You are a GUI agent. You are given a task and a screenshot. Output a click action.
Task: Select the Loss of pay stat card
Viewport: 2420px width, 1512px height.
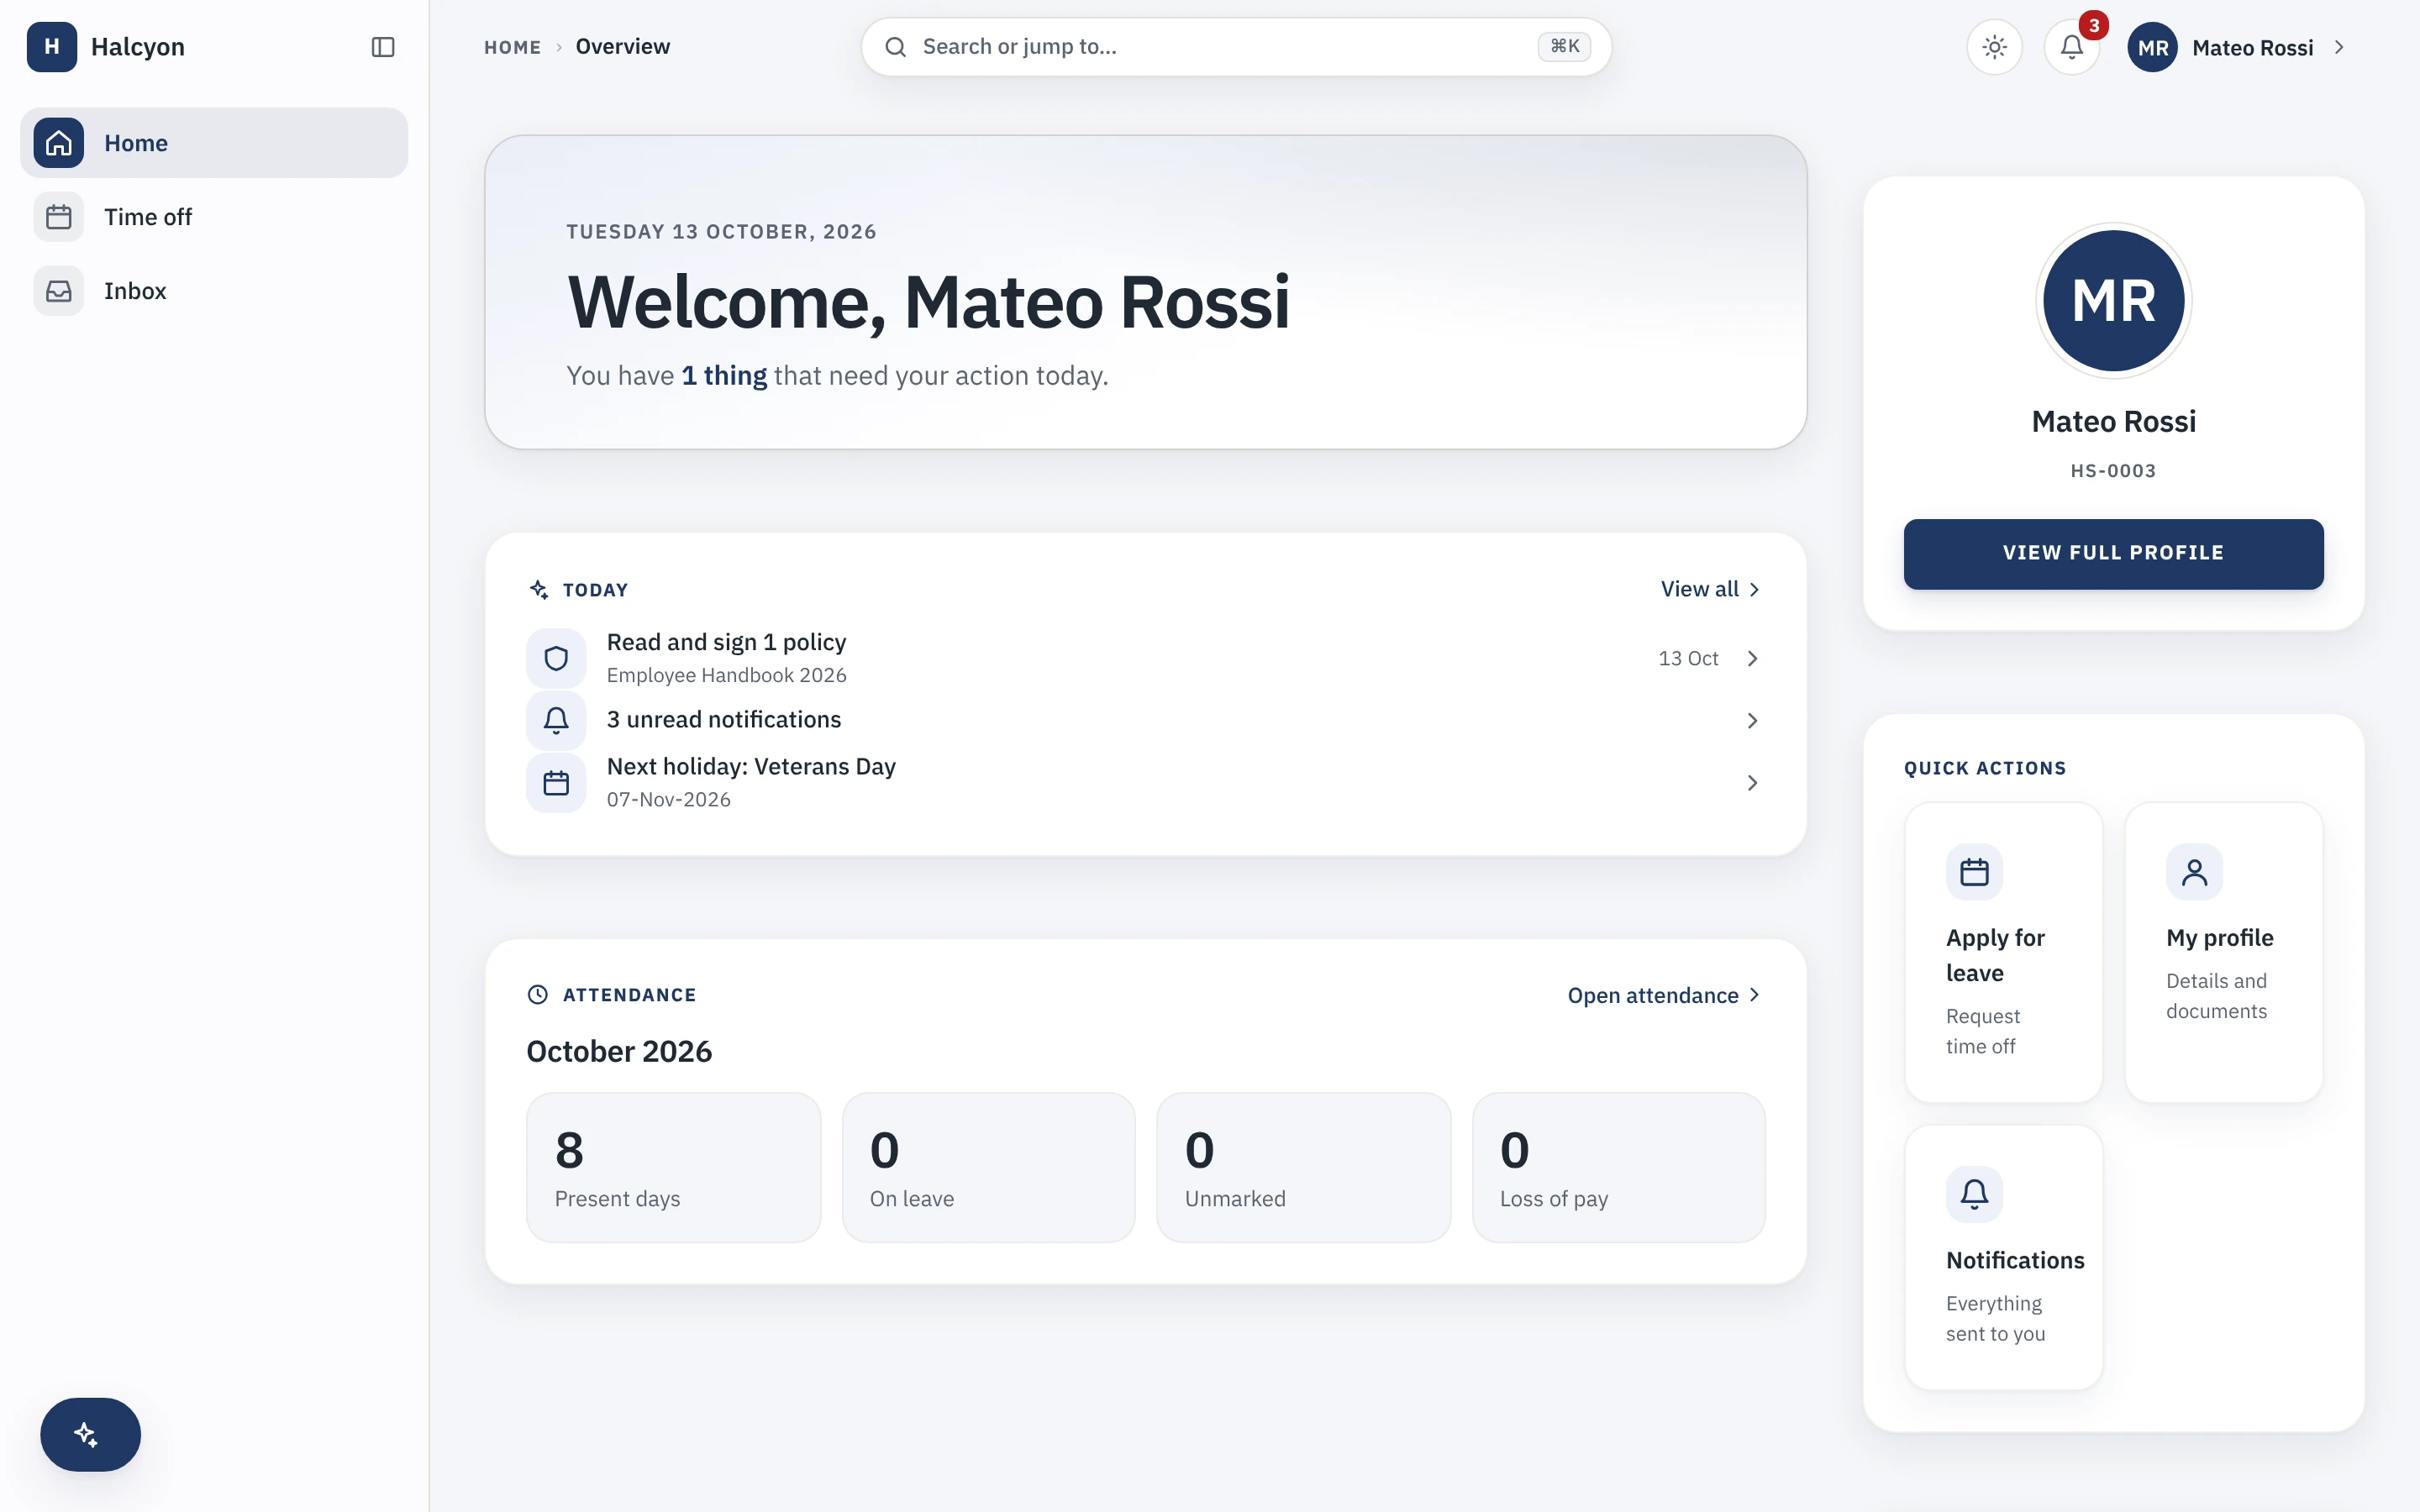point(1619,1167)
